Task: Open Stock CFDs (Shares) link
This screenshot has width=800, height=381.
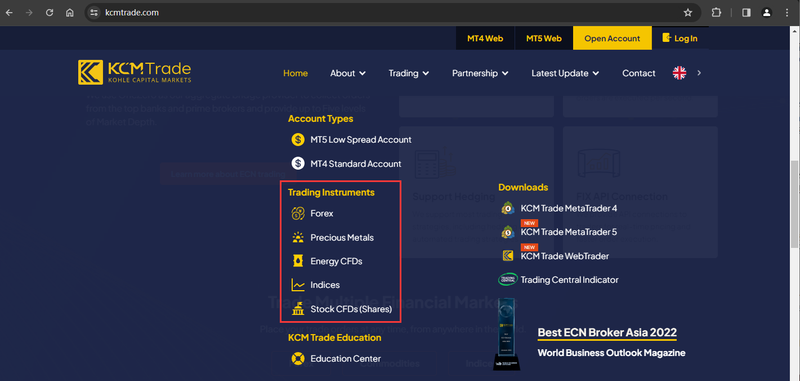Action: click(x=351, y=309)
